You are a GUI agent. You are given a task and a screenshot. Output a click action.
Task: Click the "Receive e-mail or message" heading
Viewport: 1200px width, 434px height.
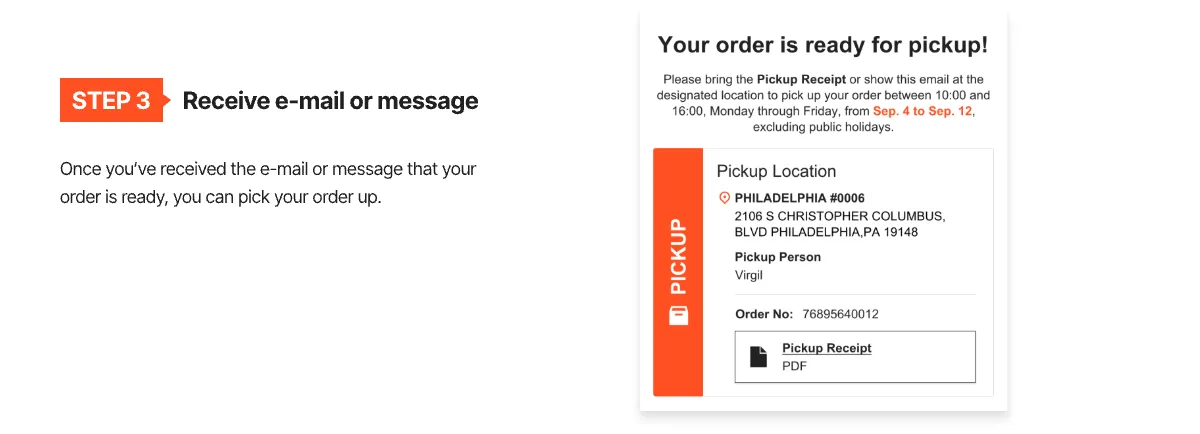coord(330,101)
